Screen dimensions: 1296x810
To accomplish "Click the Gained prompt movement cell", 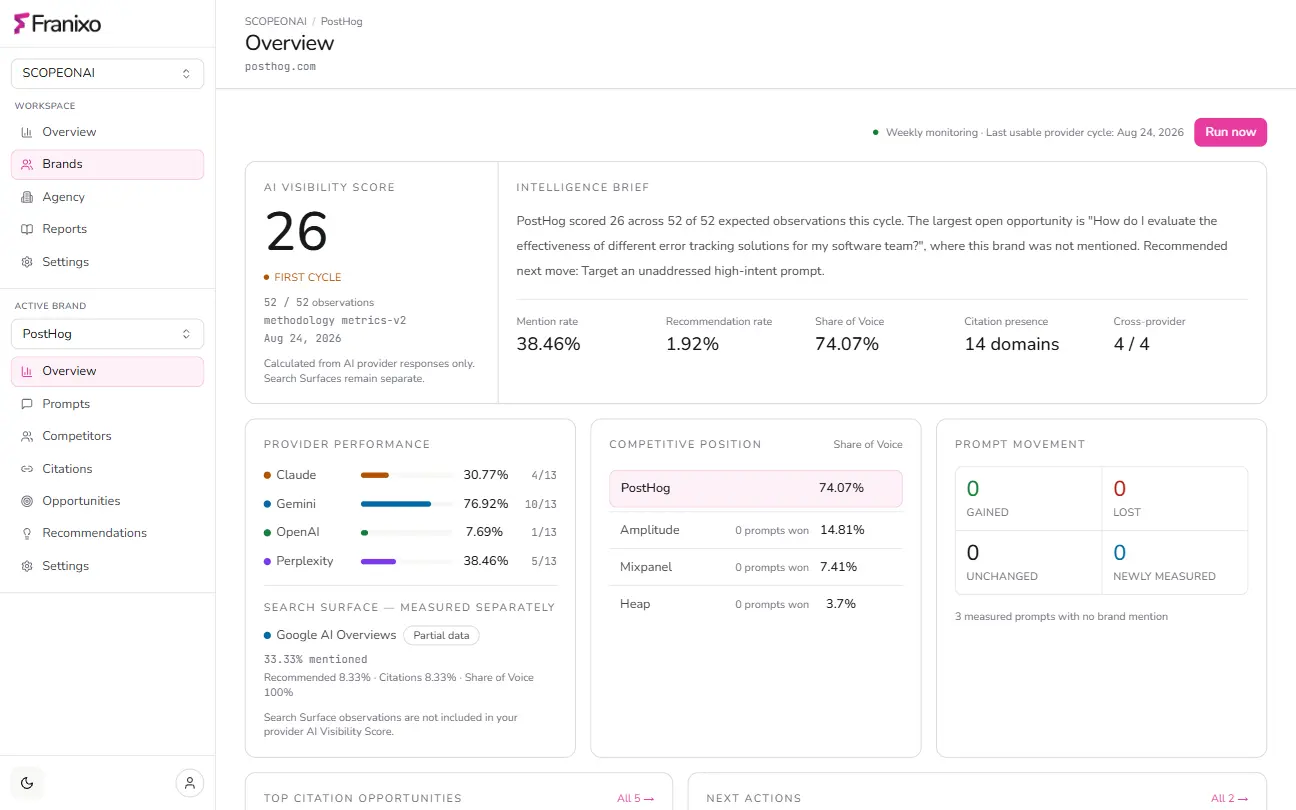I will [x=1028, y=499].
